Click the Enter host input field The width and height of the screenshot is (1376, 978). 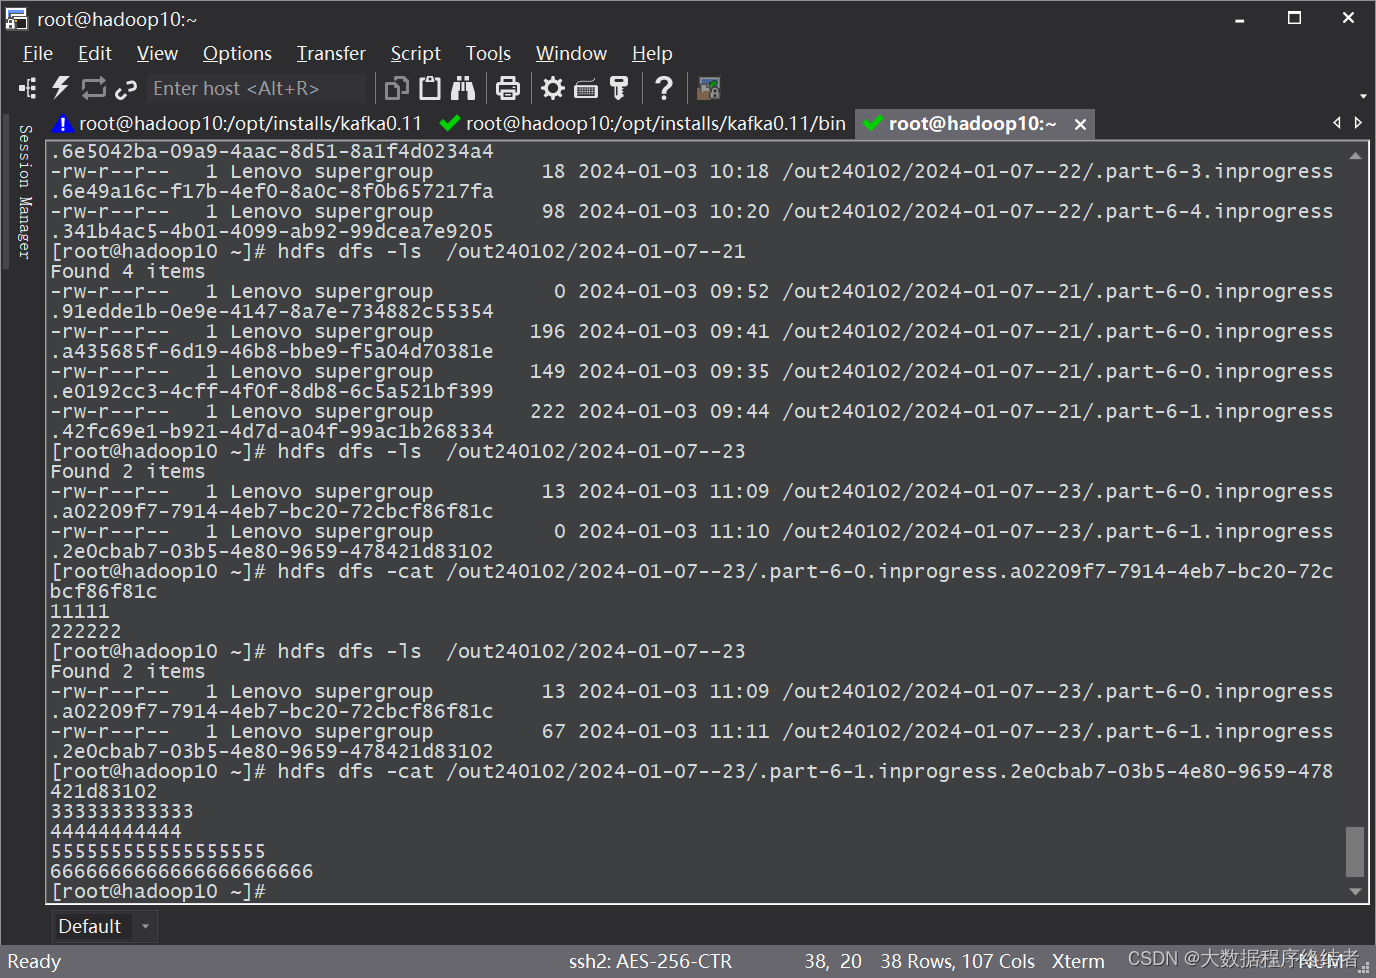click(x=257, y=88)
